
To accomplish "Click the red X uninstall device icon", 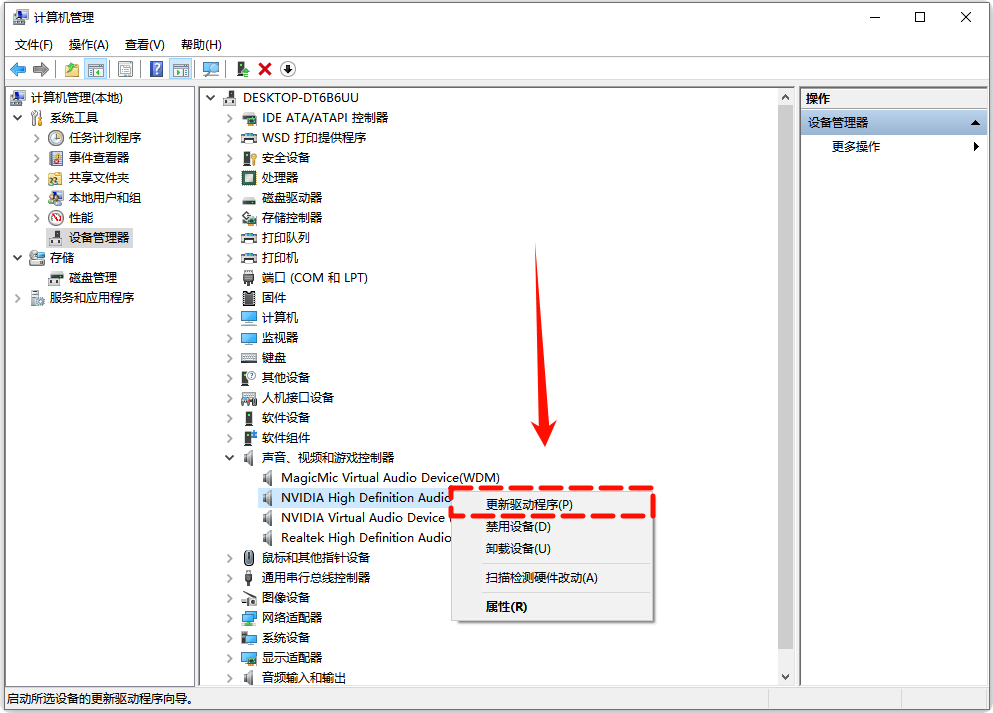I will tap(265, 69).
